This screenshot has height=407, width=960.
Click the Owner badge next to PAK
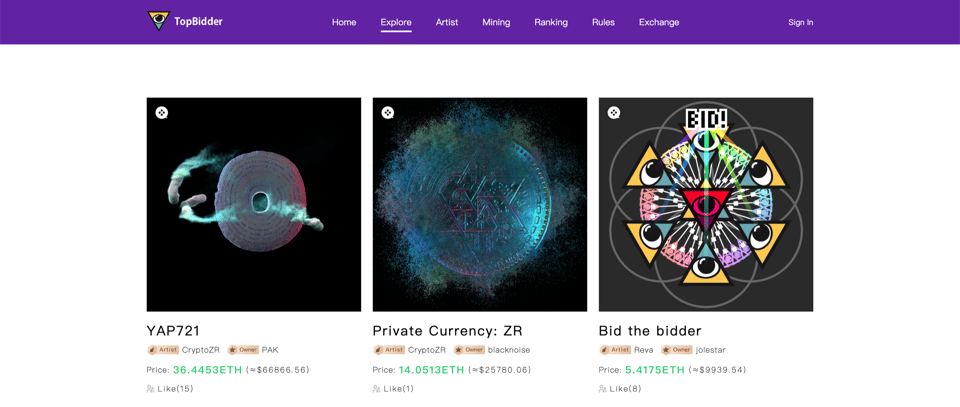(243, 350)
